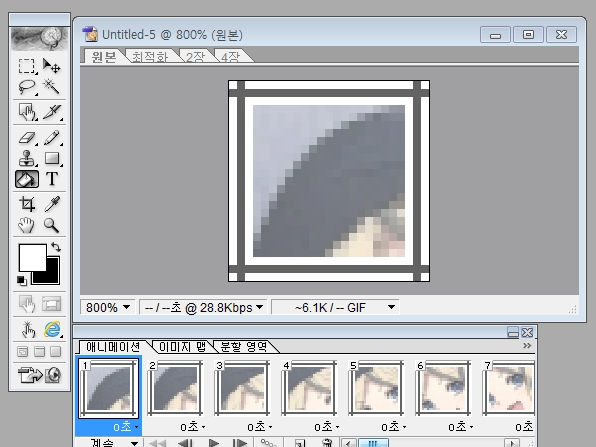Select the Eyedropper tool
The width and height of the screenshot is (596, 447).
coord(51,204)
